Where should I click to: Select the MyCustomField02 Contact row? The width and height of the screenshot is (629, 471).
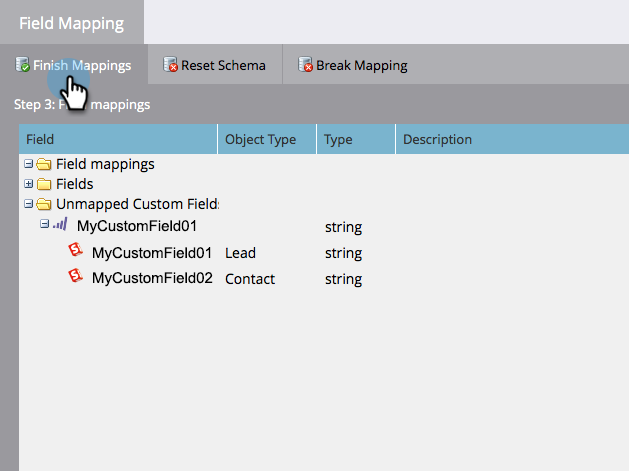point(152,278)
